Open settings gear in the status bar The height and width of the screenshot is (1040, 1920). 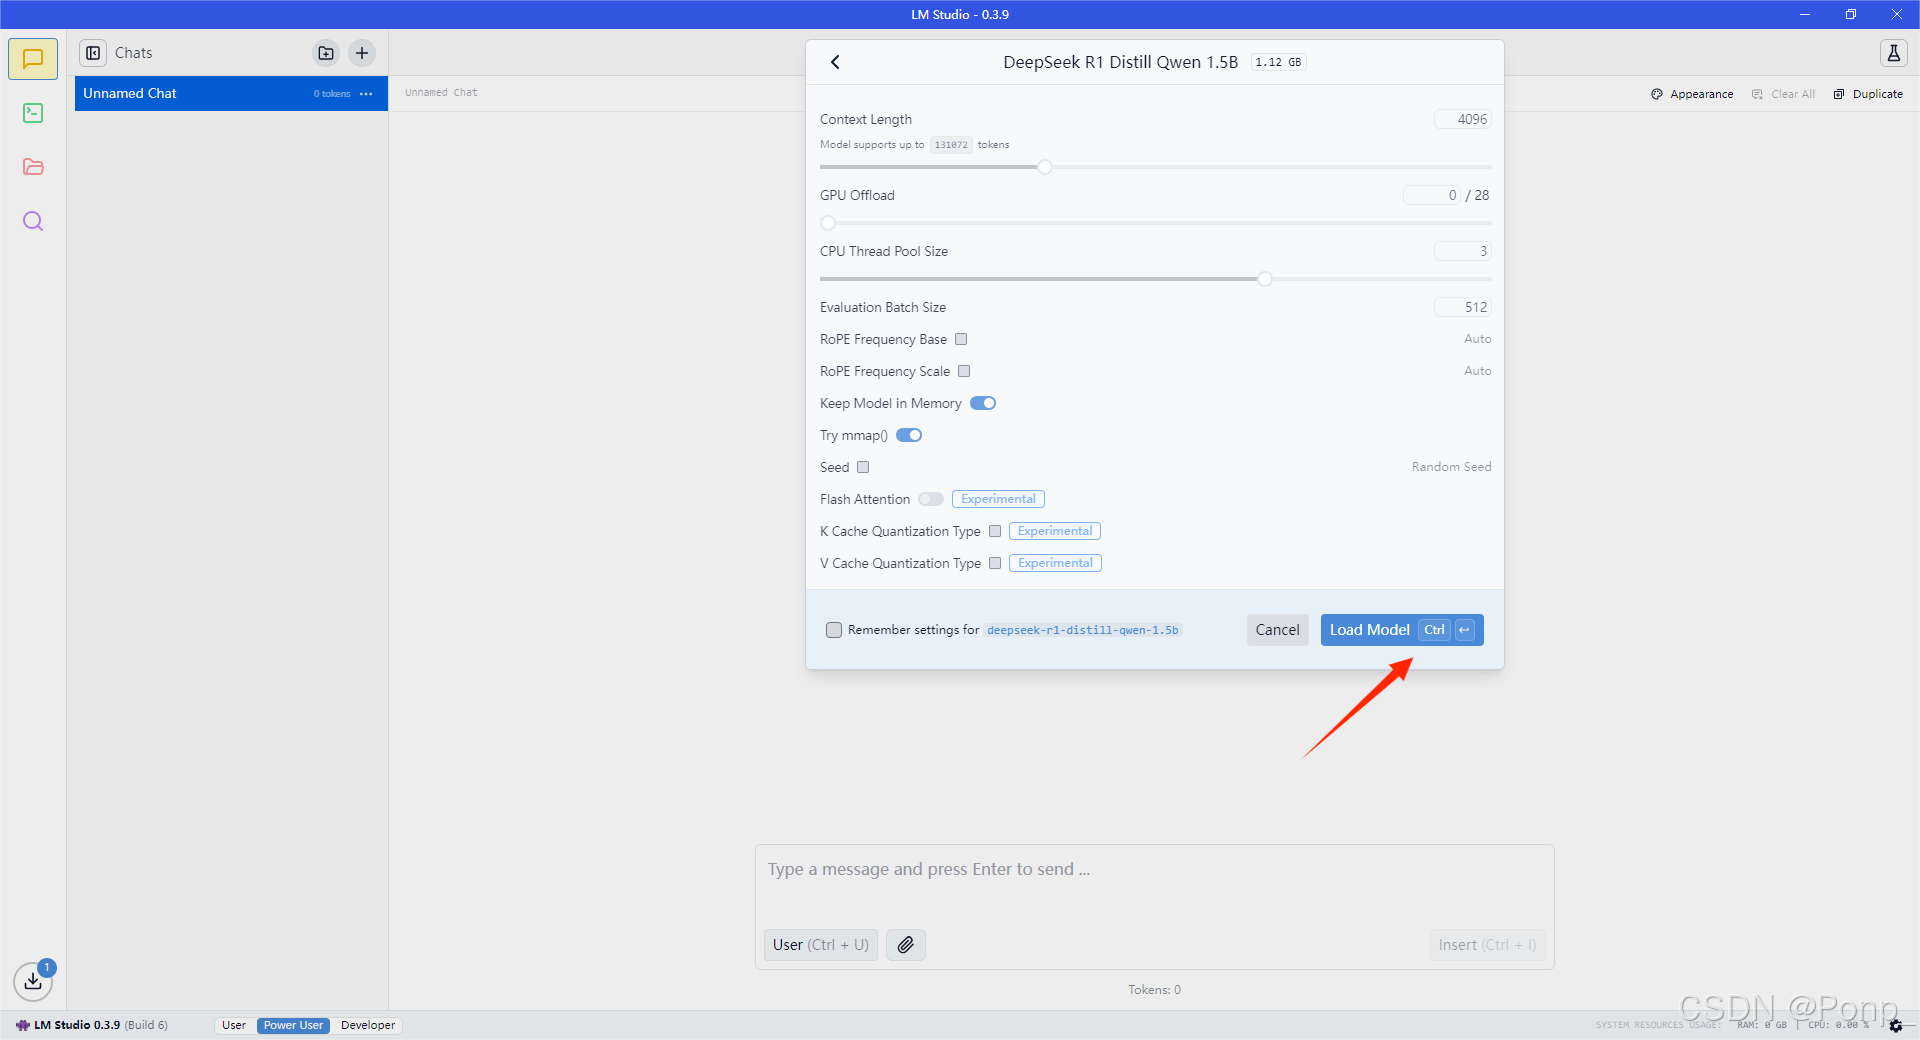point(1896,1026)
